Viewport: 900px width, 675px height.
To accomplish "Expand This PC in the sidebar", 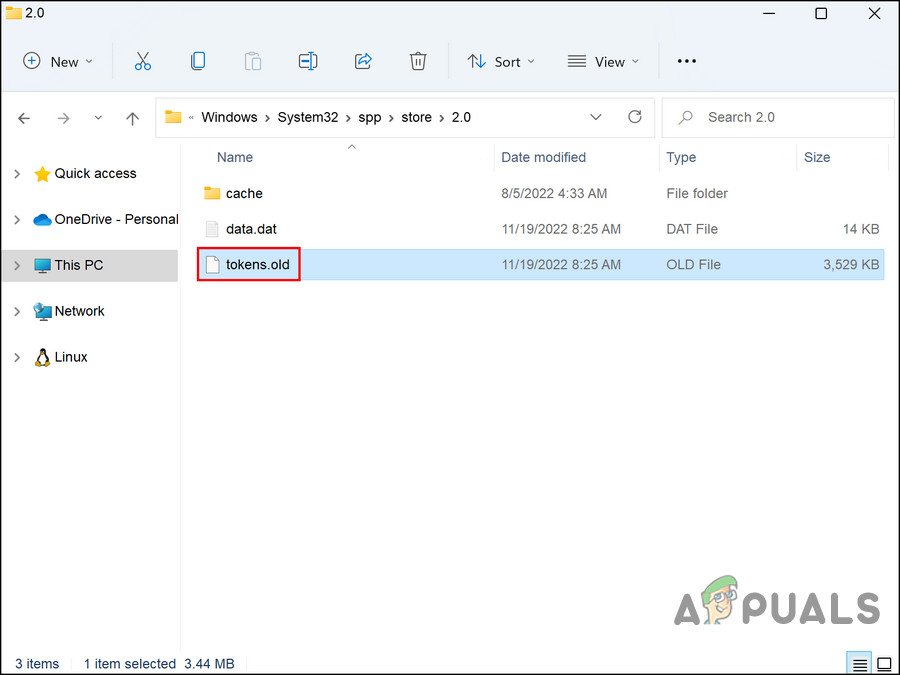I will click(16, 265).
